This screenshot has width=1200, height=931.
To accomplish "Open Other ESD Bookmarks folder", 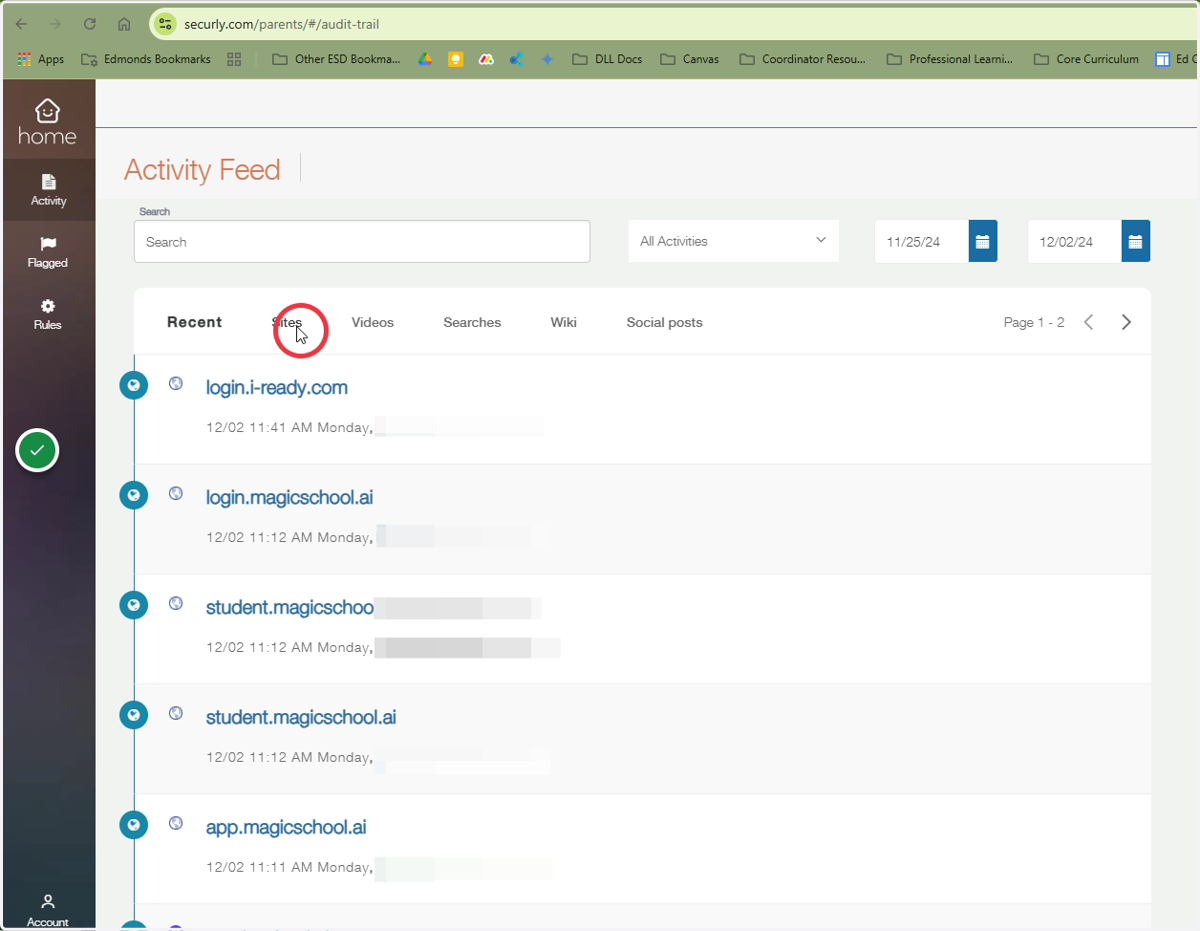I will coord(336,59).
